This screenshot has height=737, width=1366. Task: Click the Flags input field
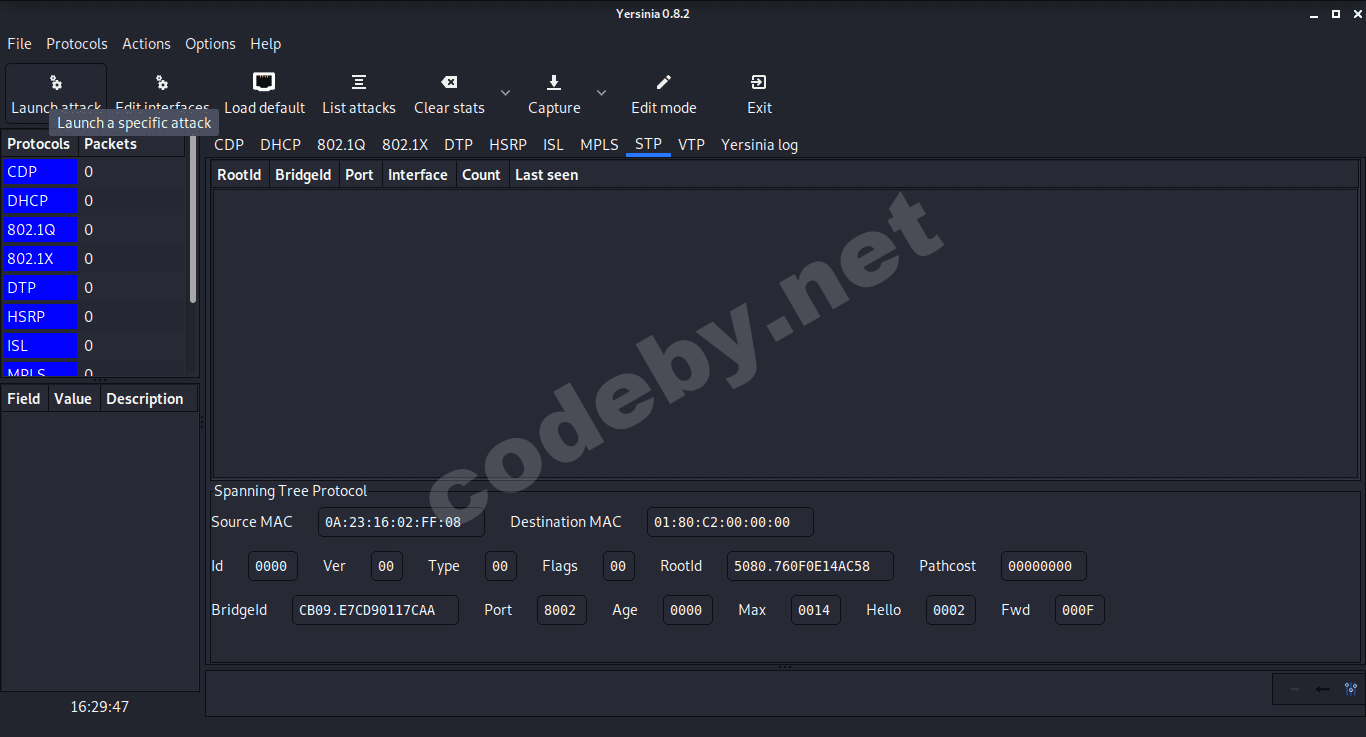pyautogui.click(x=619, y=566)
